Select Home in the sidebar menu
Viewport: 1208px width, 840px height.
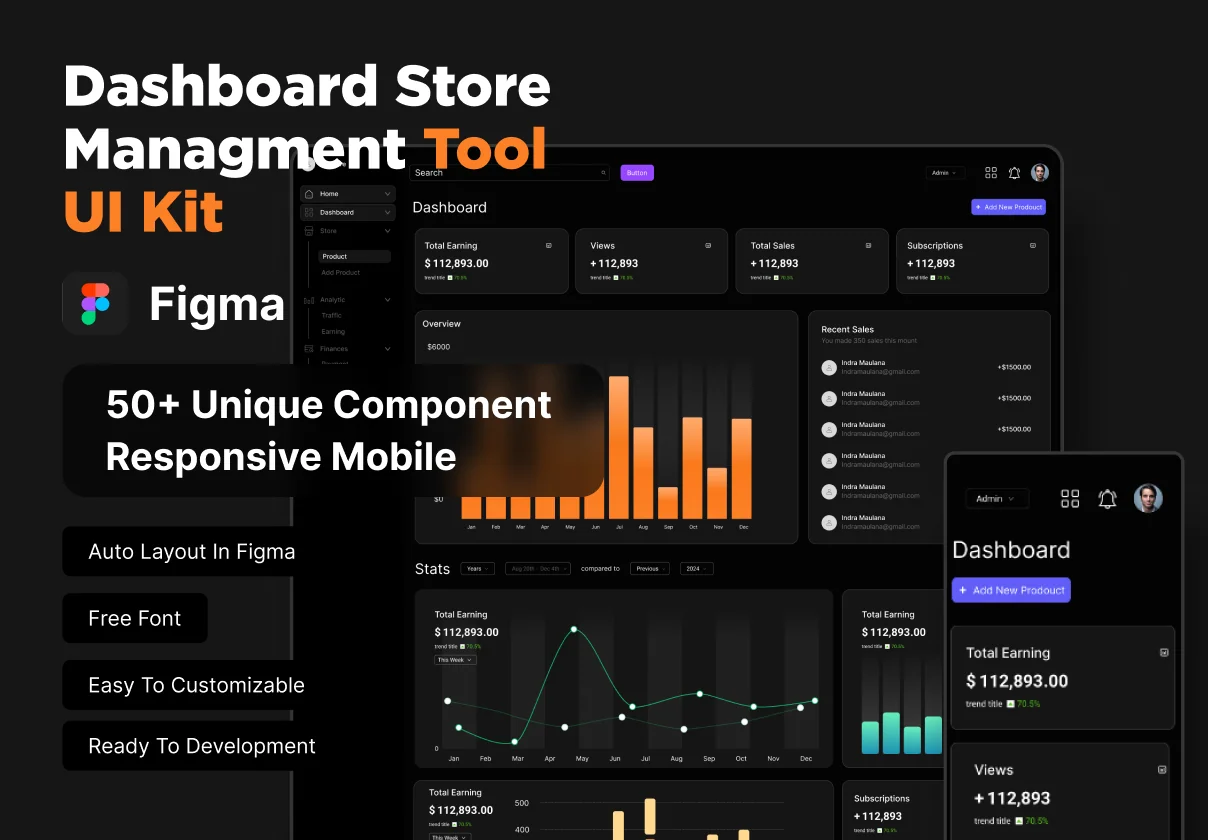(347, 194)
